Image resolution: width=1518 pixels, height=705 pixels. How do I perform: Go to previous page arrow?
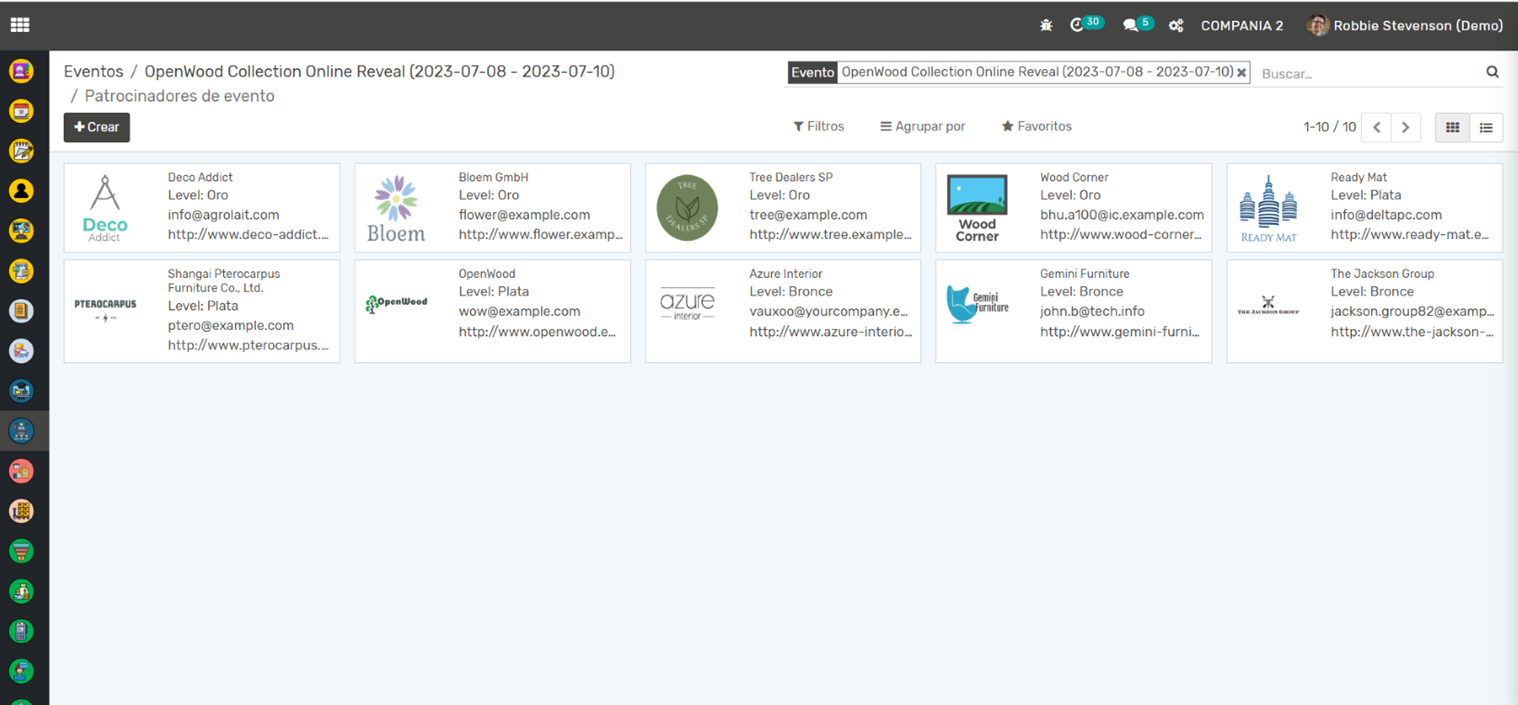pos(1377,127)
